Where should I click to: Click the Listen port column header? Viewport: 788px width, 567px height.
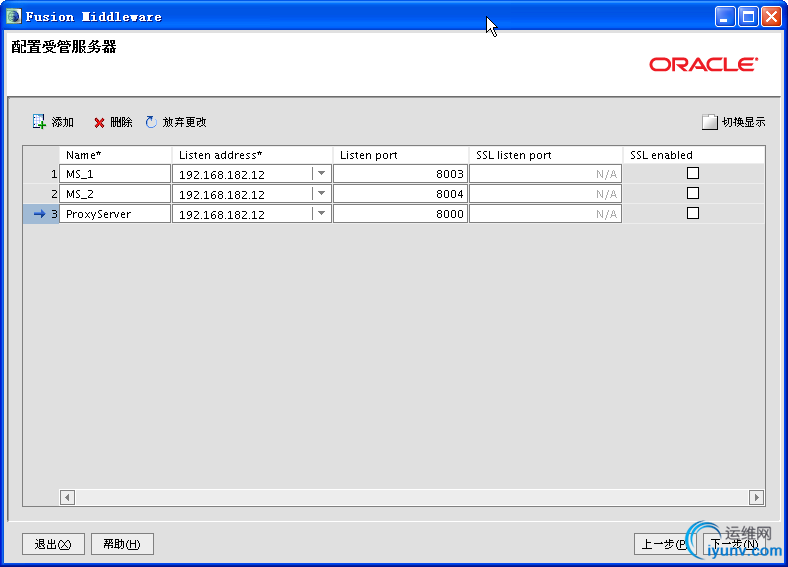[401, 155]
